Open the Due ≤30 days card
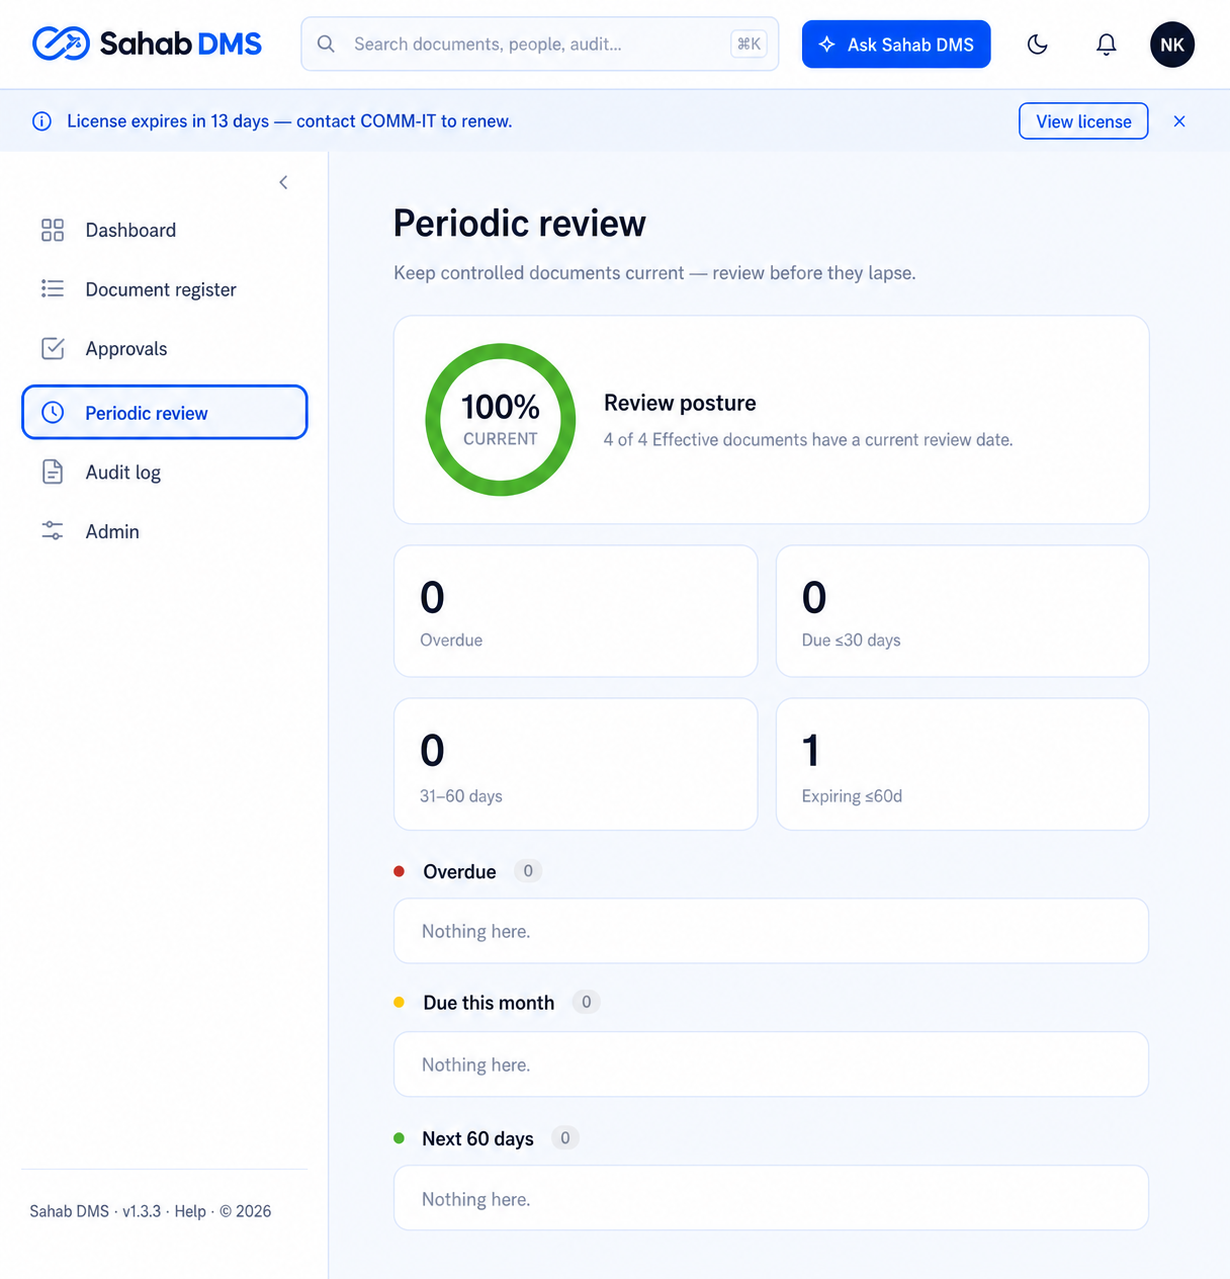The image size is (1230, 1279). pos(962,611)
